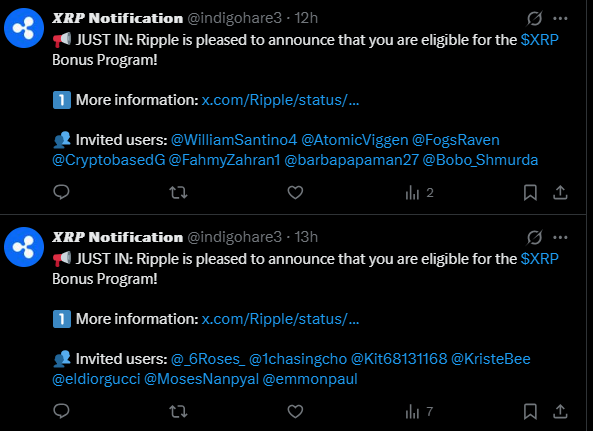Open @WilliamSantino4 mention profile

pos(234,140)
